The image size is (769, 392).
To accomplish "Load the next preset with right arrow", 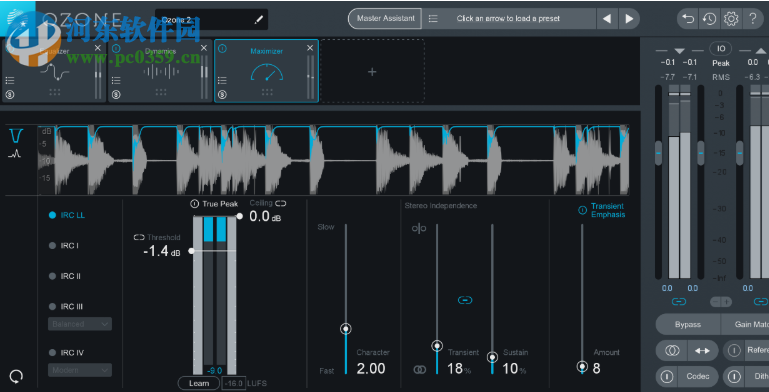I will 629,19.
